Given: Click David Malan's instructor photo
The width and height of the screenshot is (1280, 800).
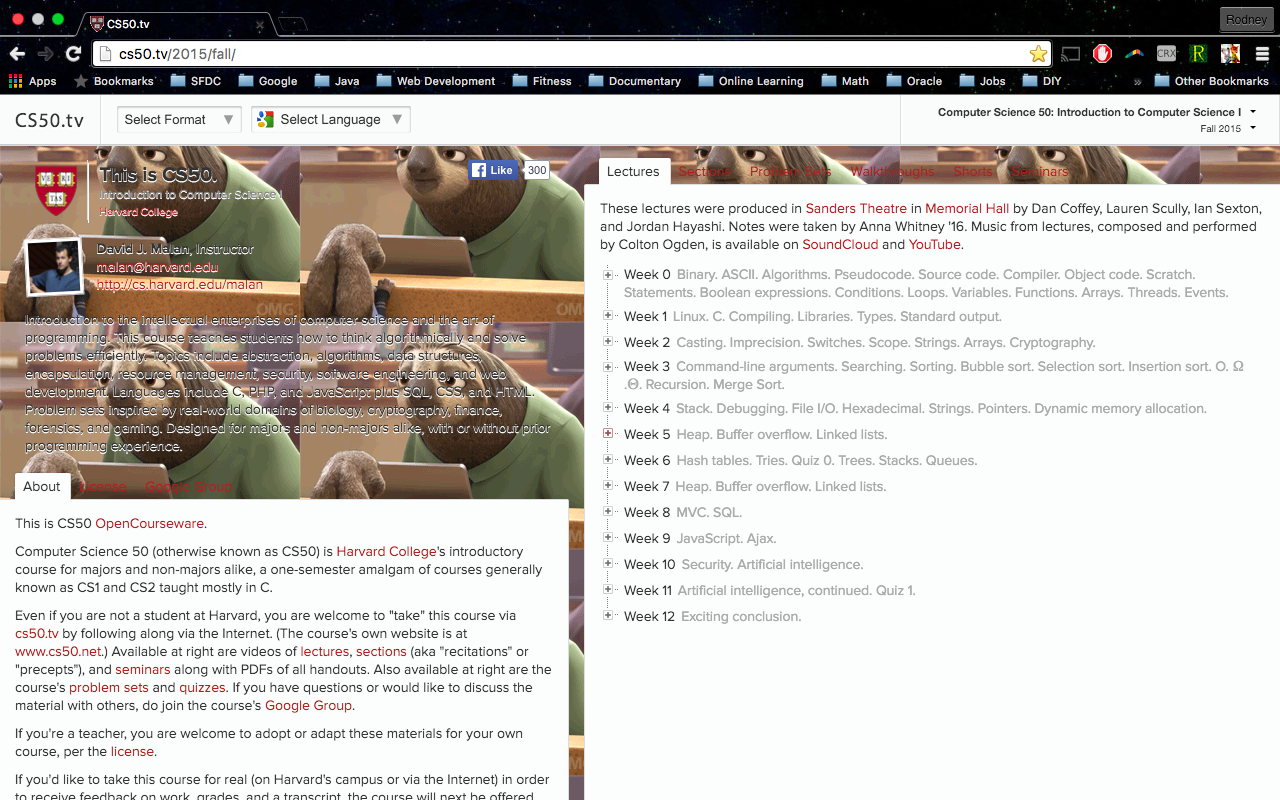Looking at the screenshot, I should tap(54, 267).
